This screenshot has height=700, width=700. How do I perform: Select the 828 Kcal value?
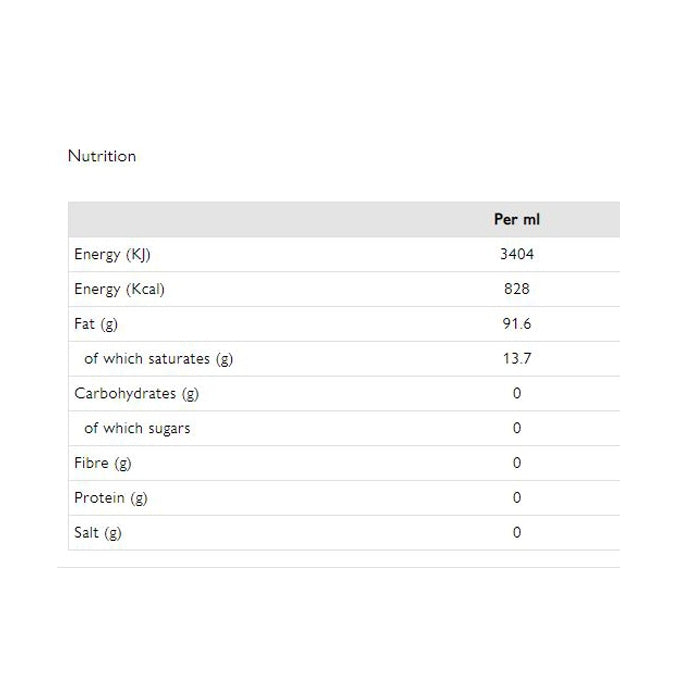(516, 289)
